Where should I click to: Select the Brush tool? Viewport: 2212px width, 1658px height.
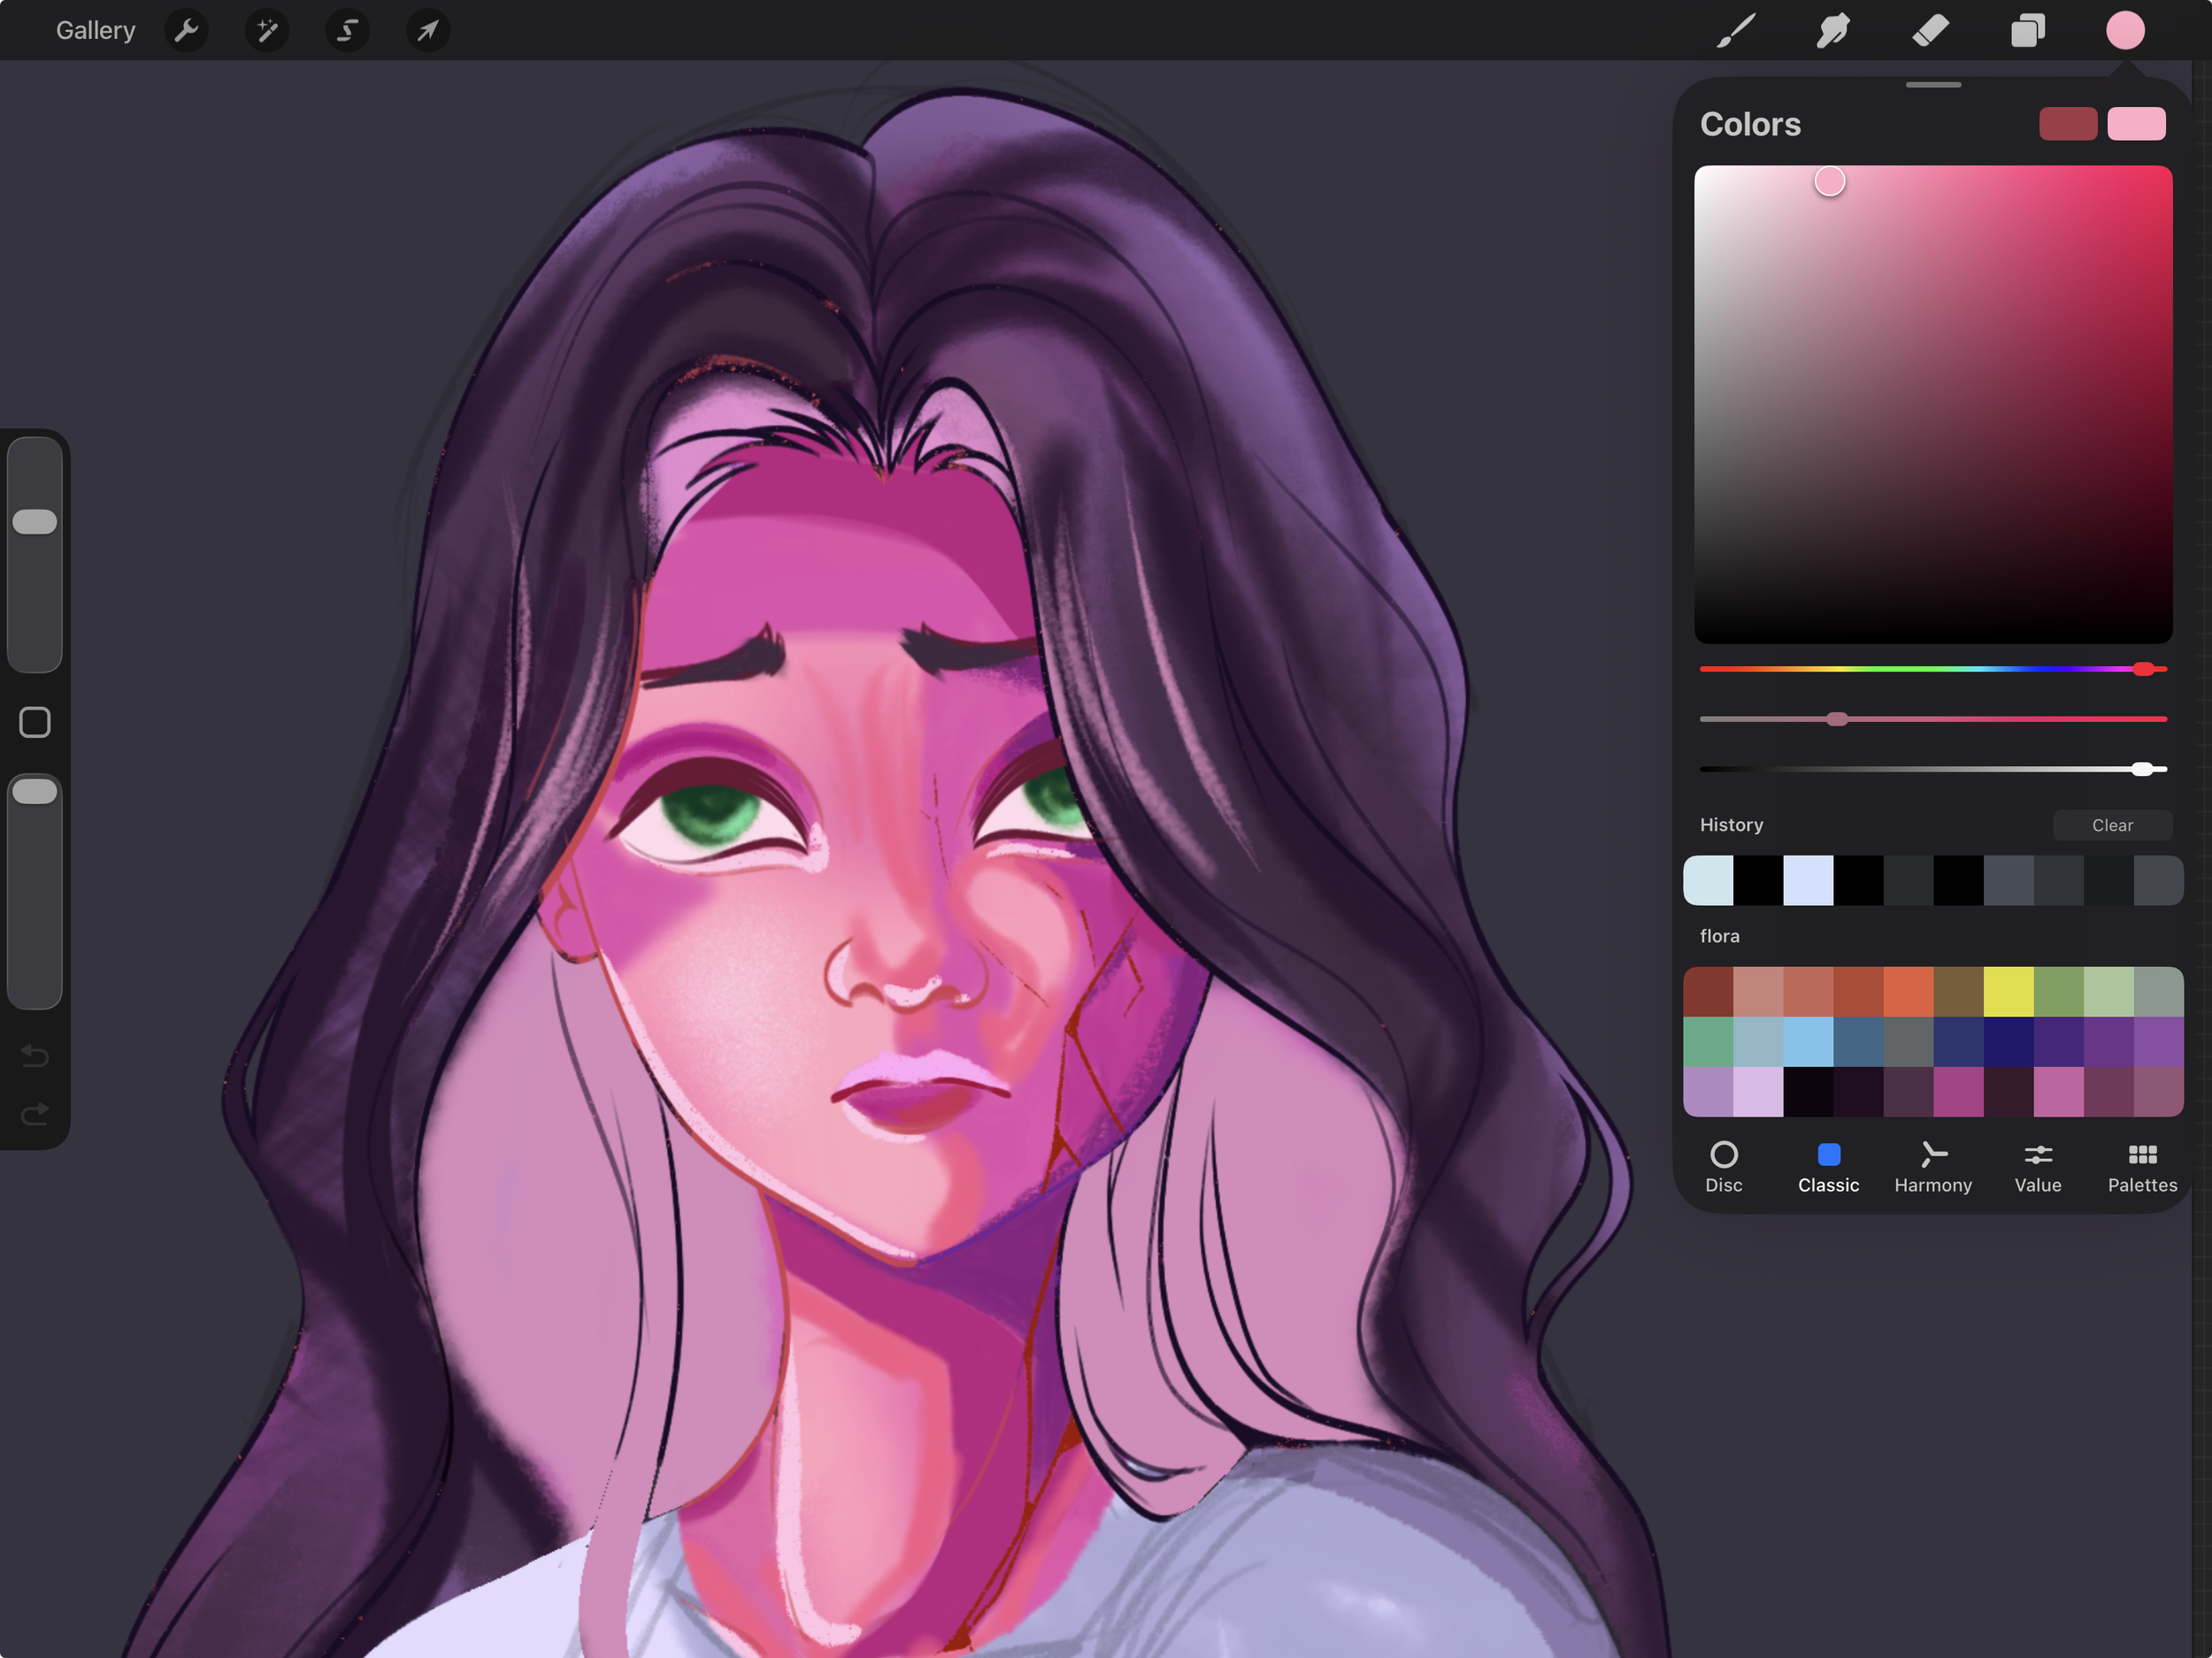click(x=1737, y=30)
